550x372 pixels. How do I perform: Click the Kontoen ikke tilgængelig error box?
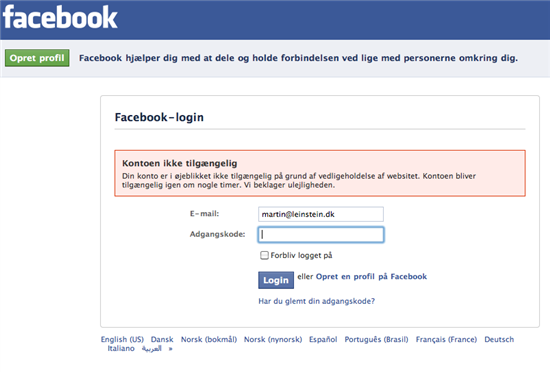pyautogui.click(x=320, y=173)
